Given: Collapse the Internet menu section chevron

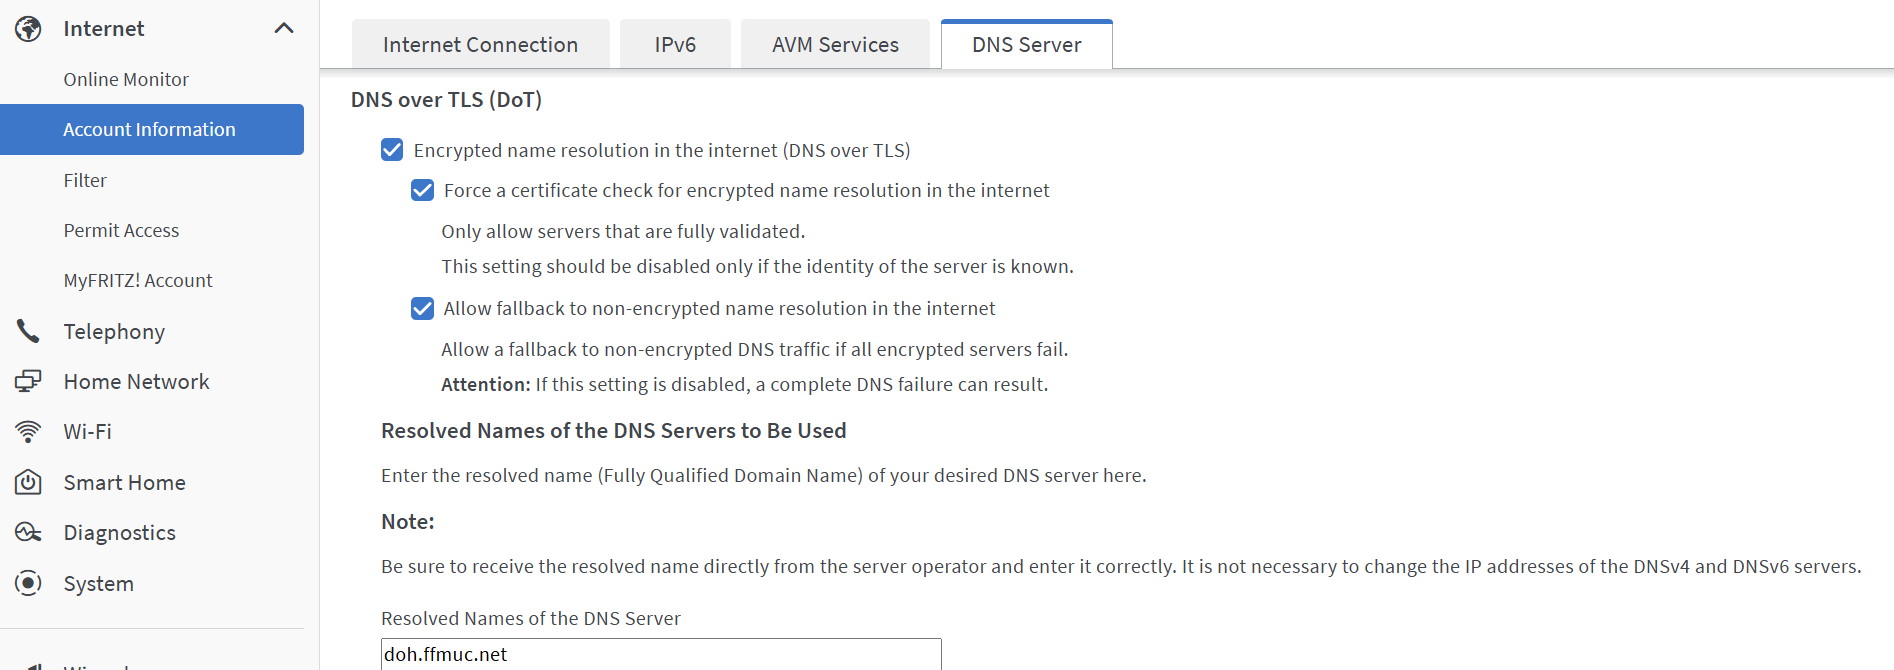Looking at the screenshot, I should click(x=284, y=29).
